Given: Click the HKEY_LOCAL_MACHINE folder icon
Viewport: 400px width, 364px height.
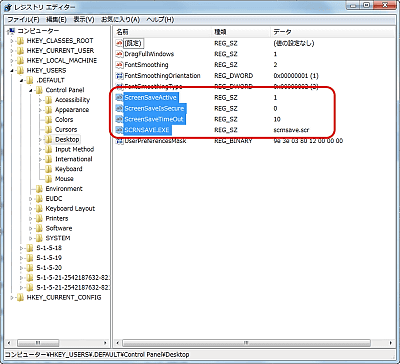Looking at the screenshot, I should [x=20, y=61].
